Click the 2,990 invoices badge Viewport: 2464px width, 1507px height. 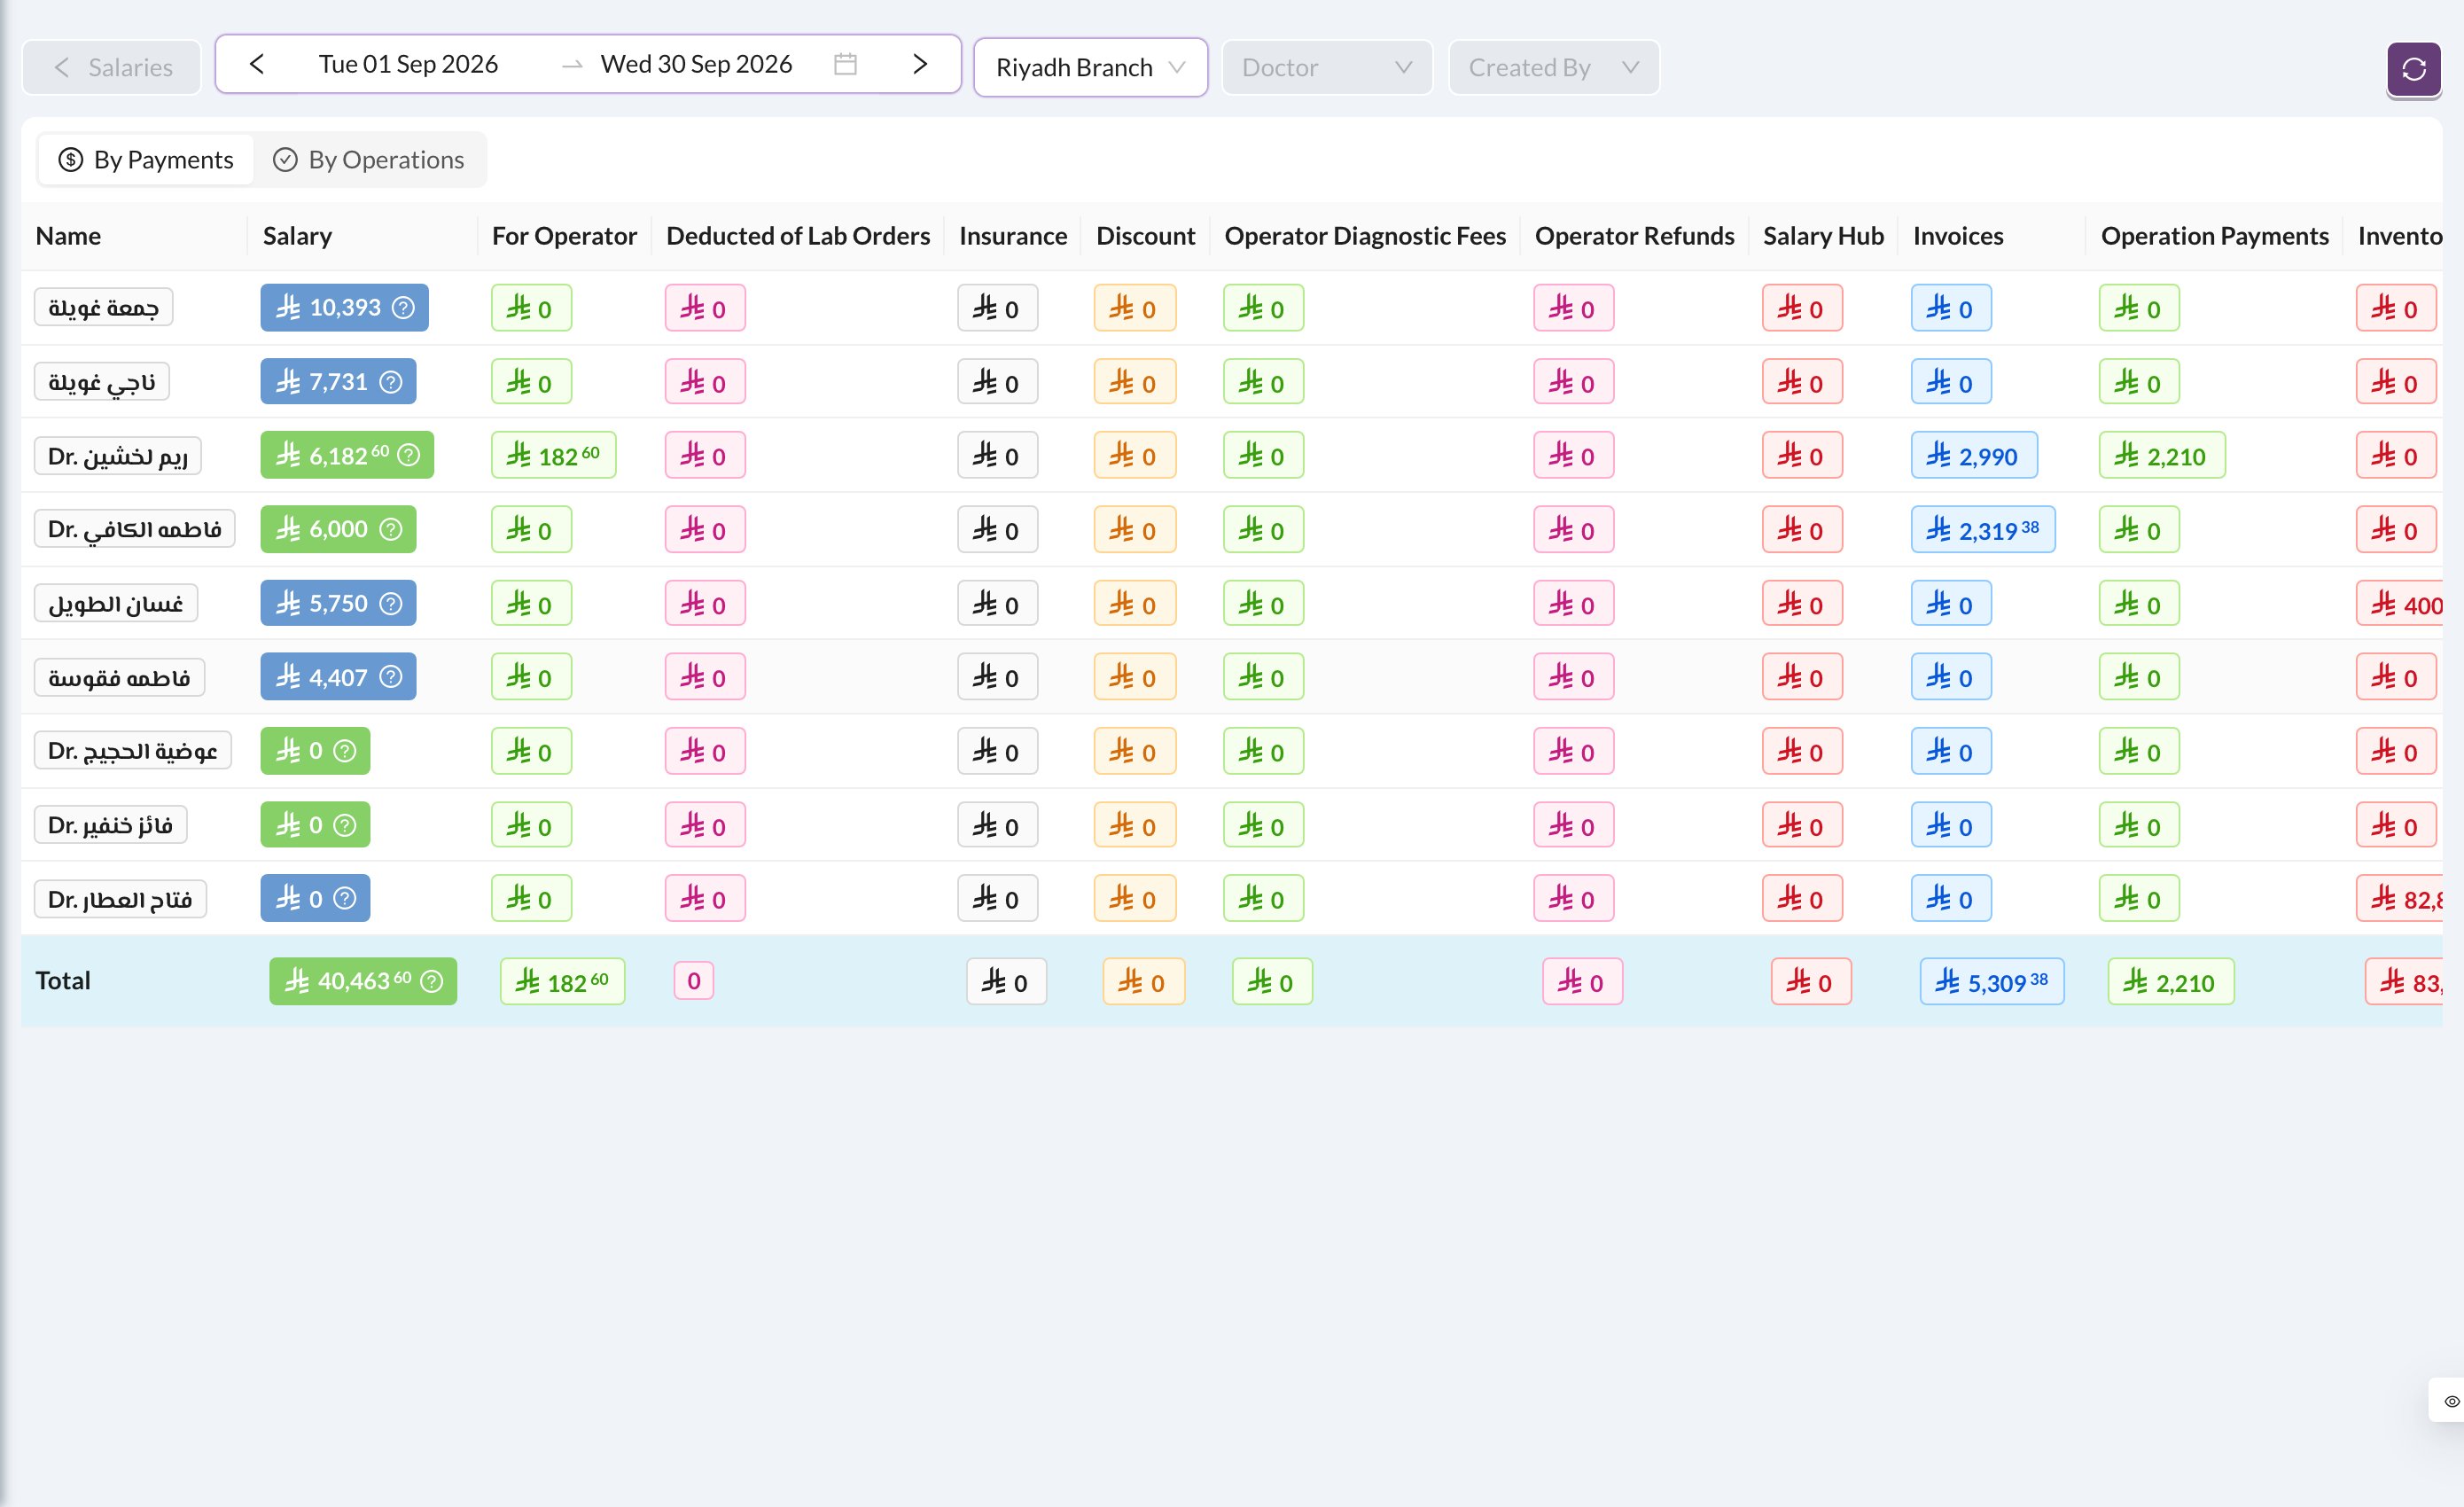[x=1973, y=456]
